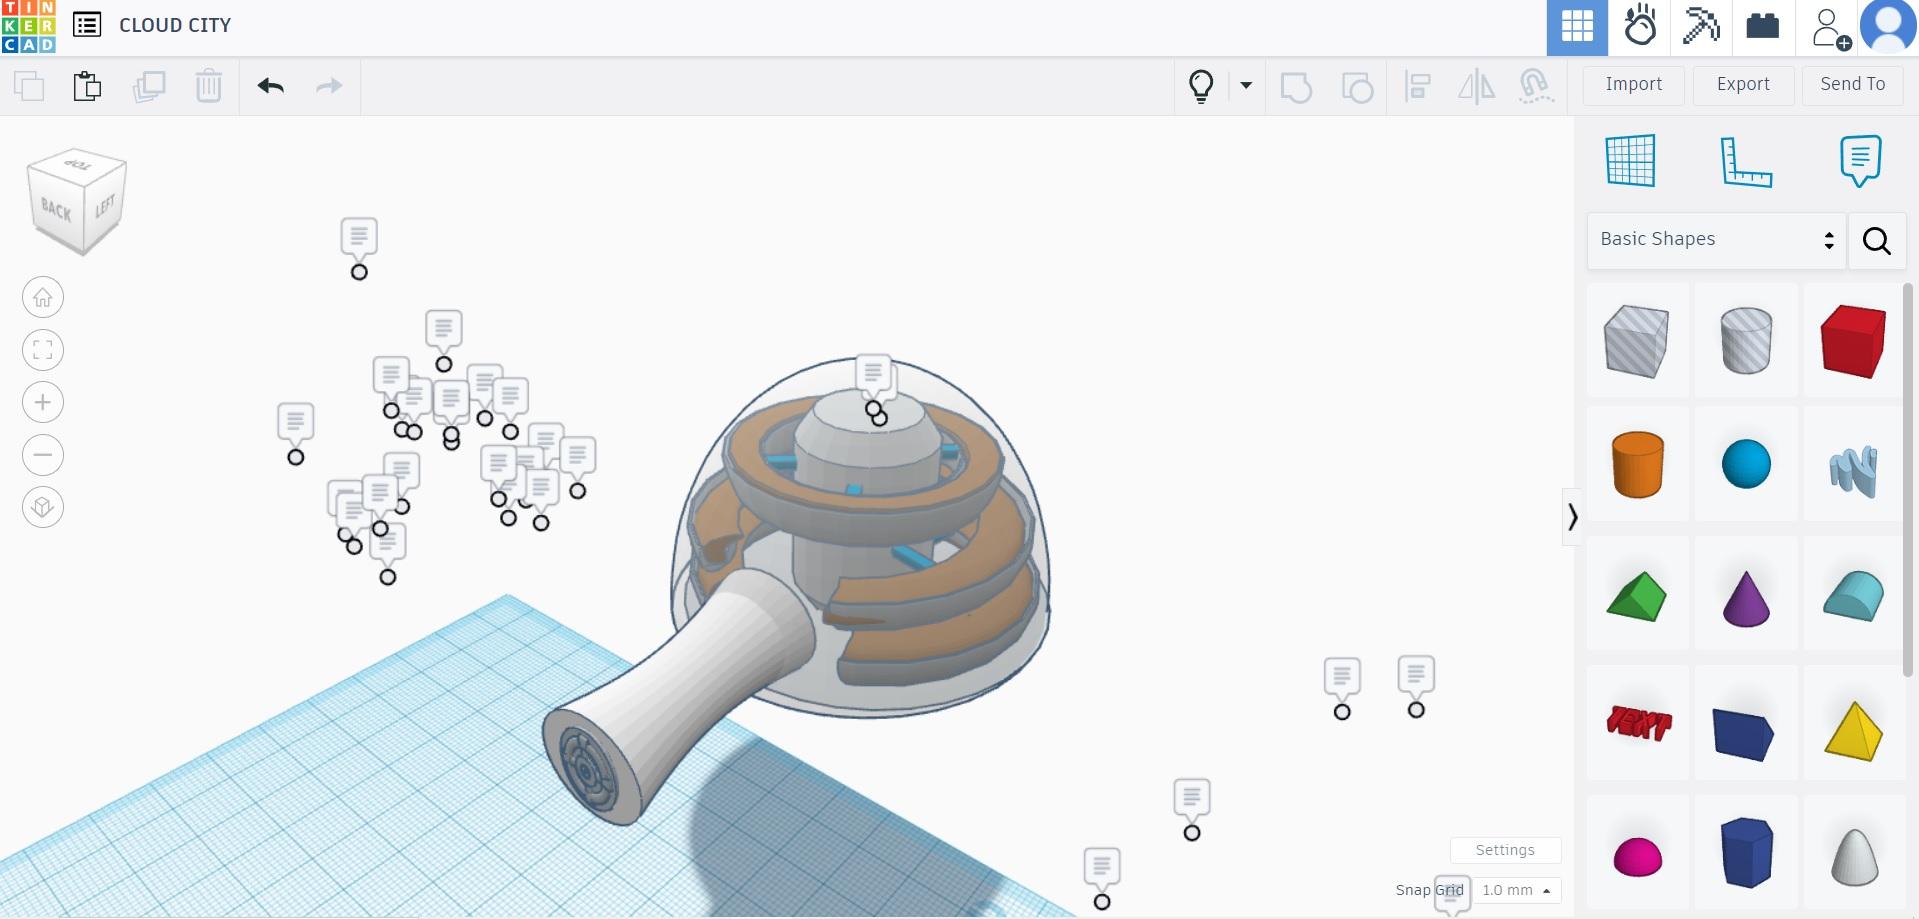Viewport: 1919px width, 919px height.
Task: Invite collaborators with add-person icon
Action: 1829,27
